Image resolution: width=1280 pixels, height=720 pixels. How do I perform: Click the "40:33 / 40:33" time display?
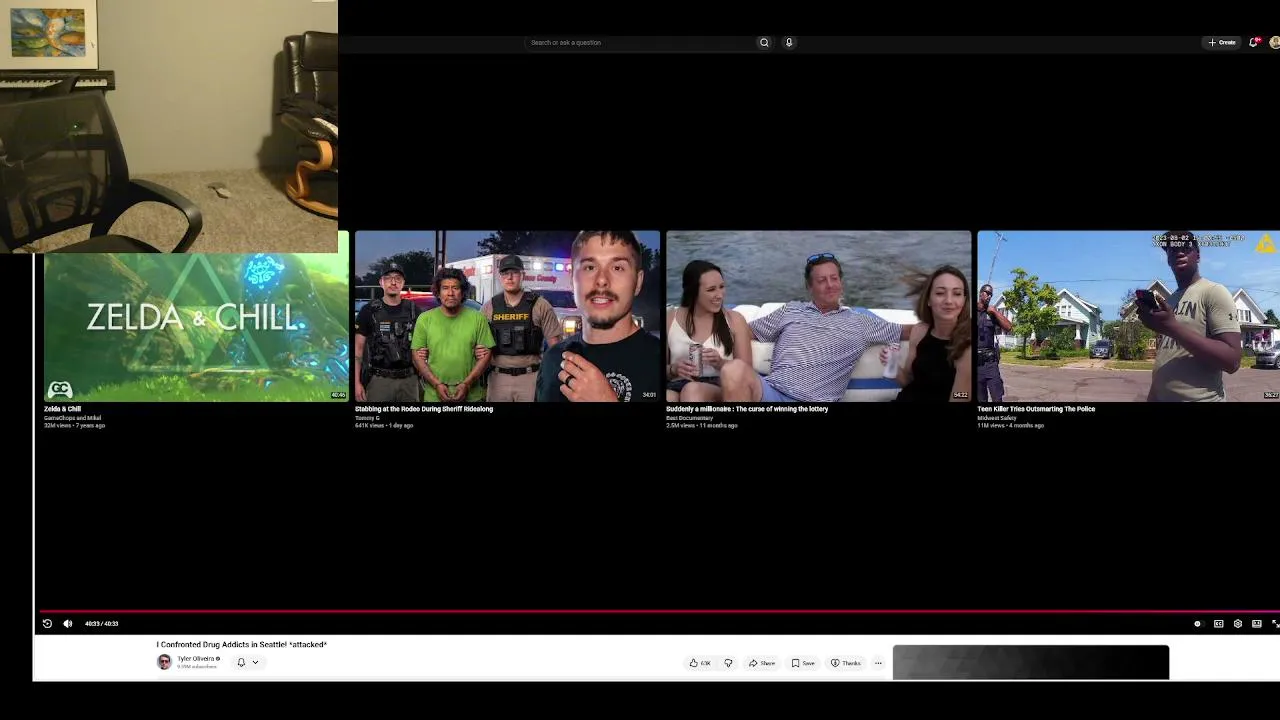[101, 624]
